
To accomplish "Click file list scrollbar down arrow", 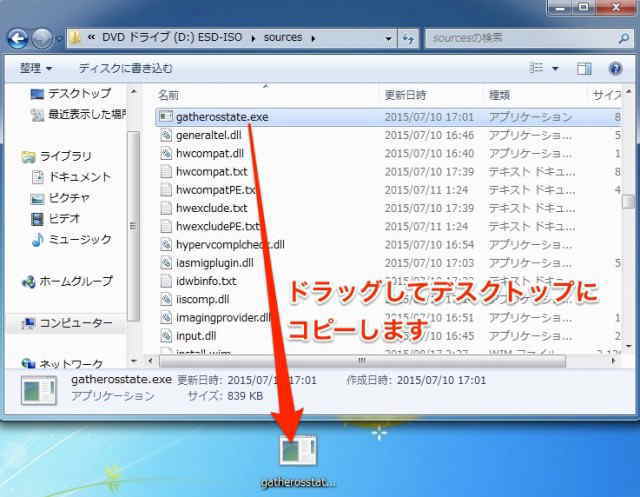I will click(629, 346).
